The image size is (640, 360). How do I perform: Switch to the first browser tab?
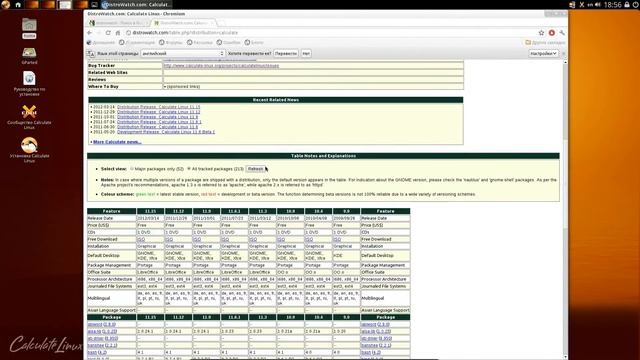119,23
